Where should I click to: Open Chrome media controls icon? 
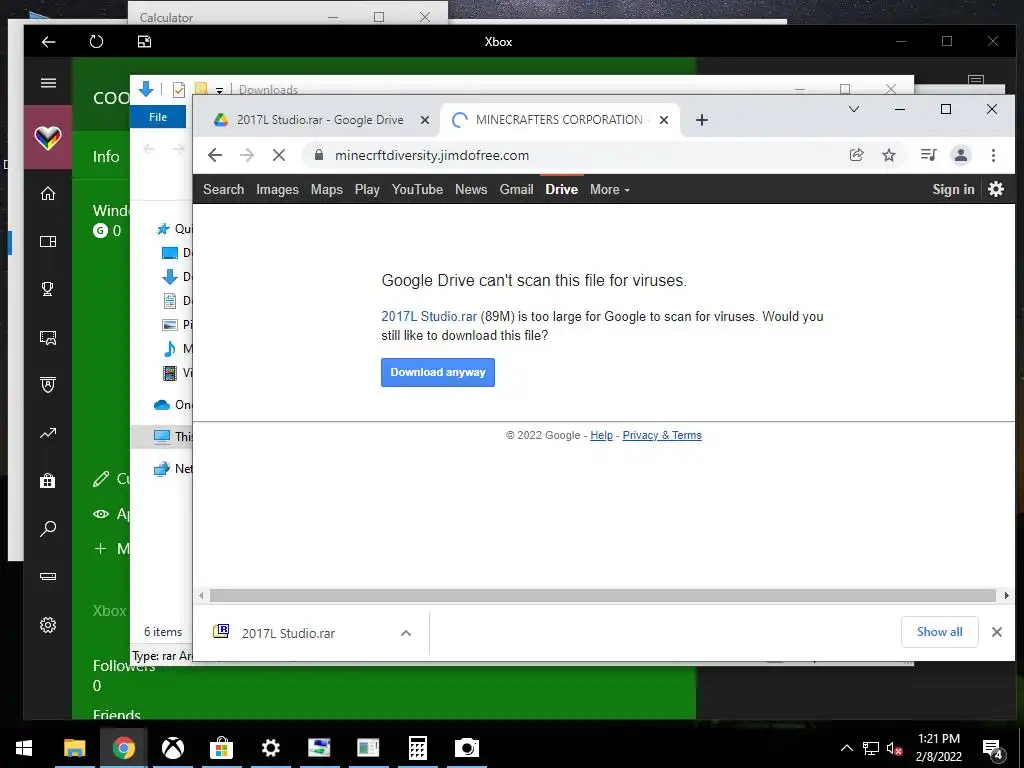pos(929,155)
